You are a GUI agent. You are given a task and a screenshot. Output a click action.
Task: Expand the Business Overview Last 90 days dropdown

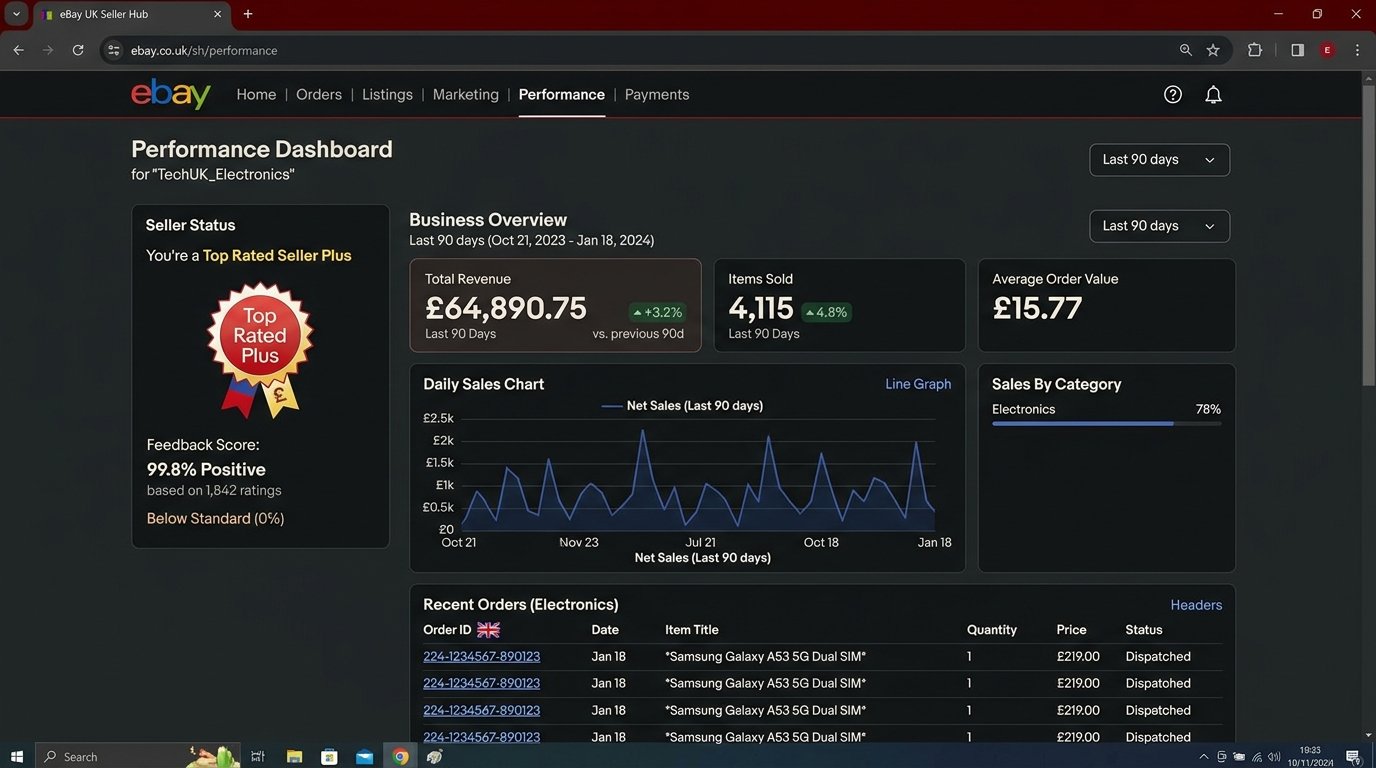pyautogui.click(x=1159, y=226)
